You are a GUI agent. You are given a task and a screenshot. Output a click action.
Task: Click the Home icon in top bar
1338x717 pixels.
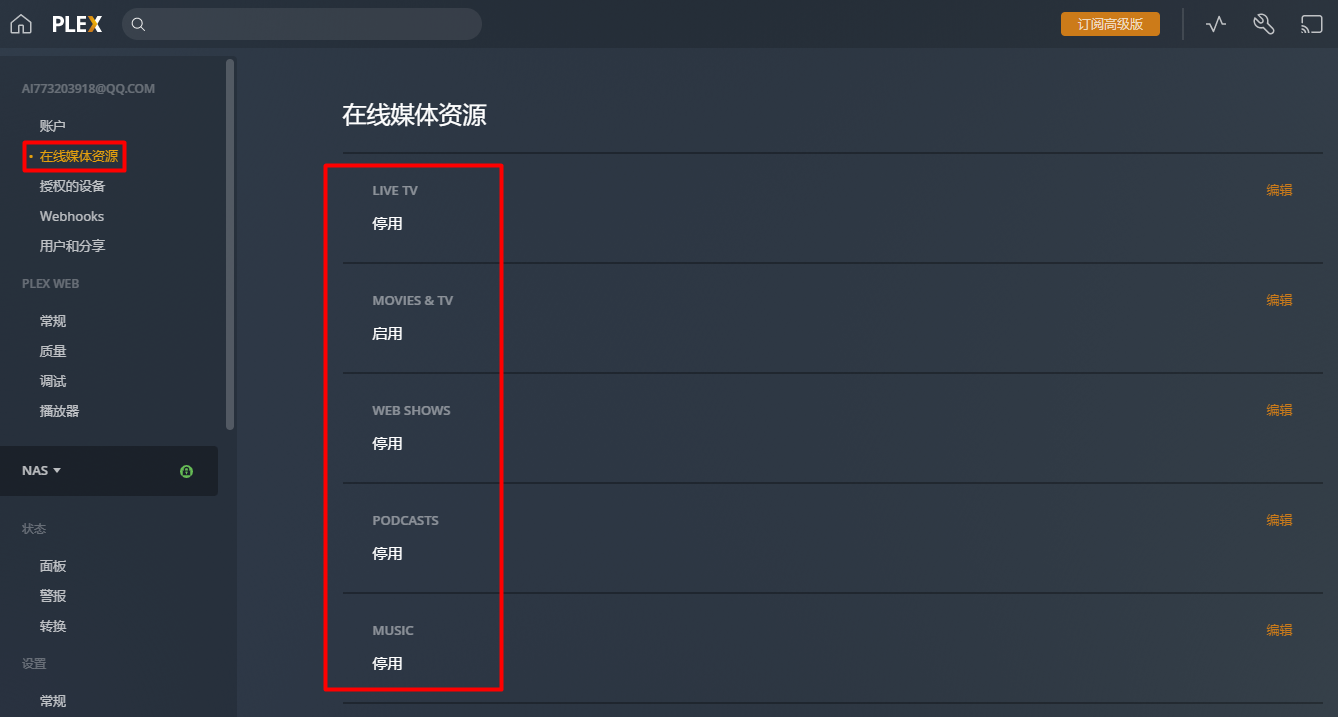(21, 24)
